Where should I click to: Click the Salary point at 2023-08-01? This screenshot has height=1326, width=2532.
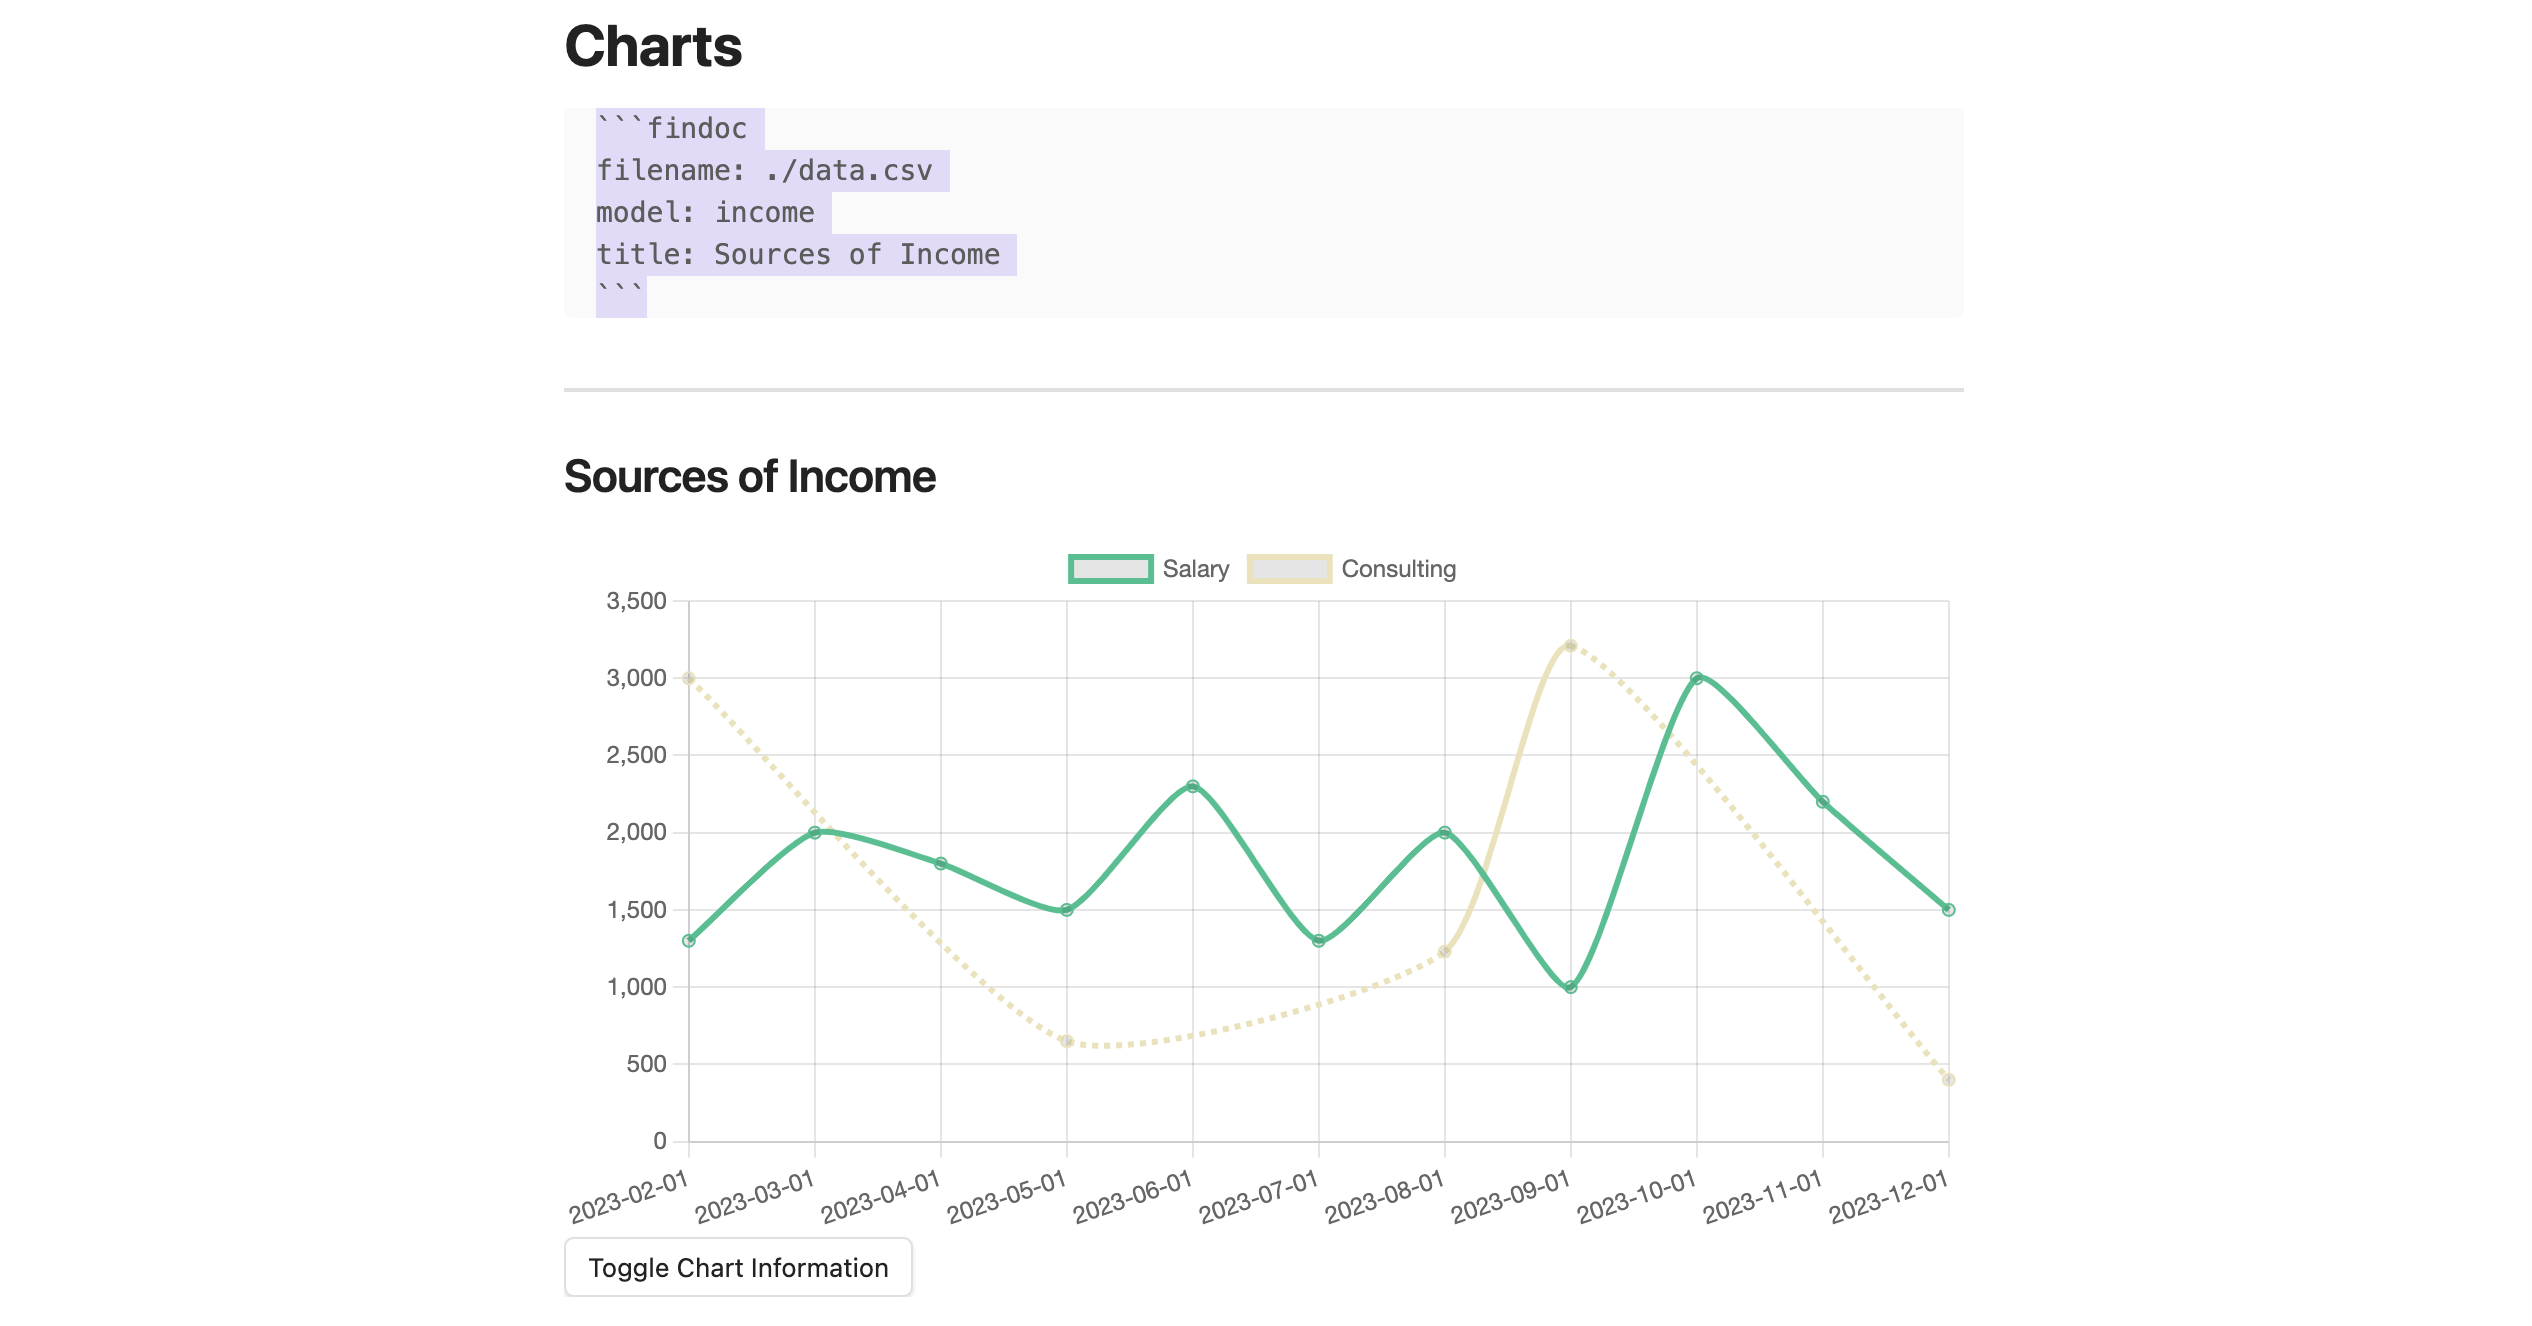(1444, 832)
